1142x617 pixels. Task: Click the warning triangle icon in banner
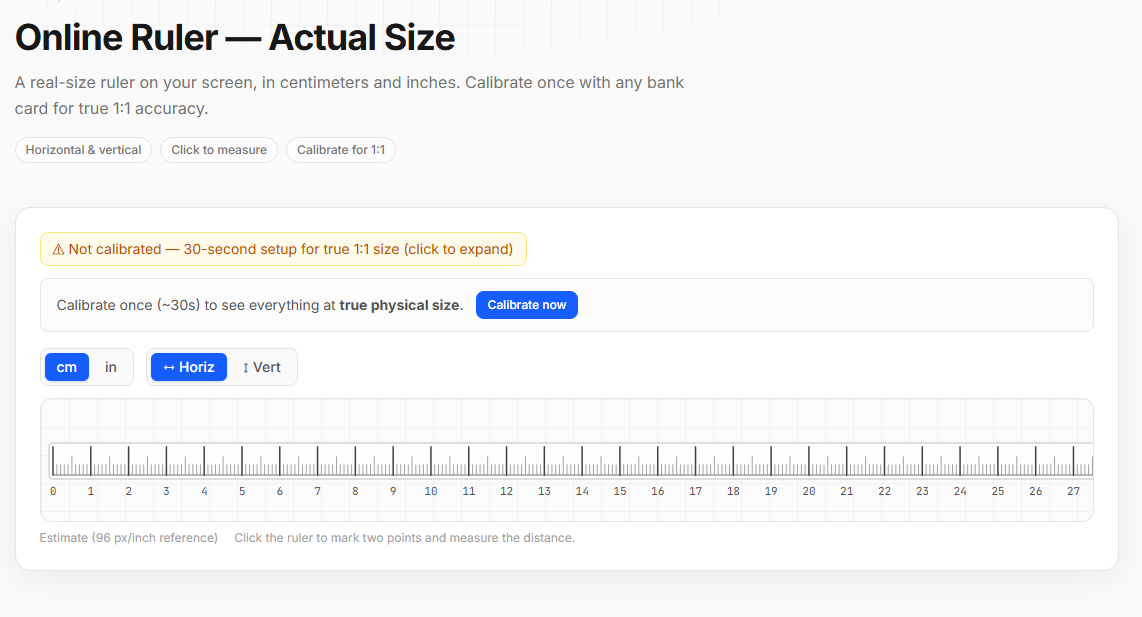point(58,250)
